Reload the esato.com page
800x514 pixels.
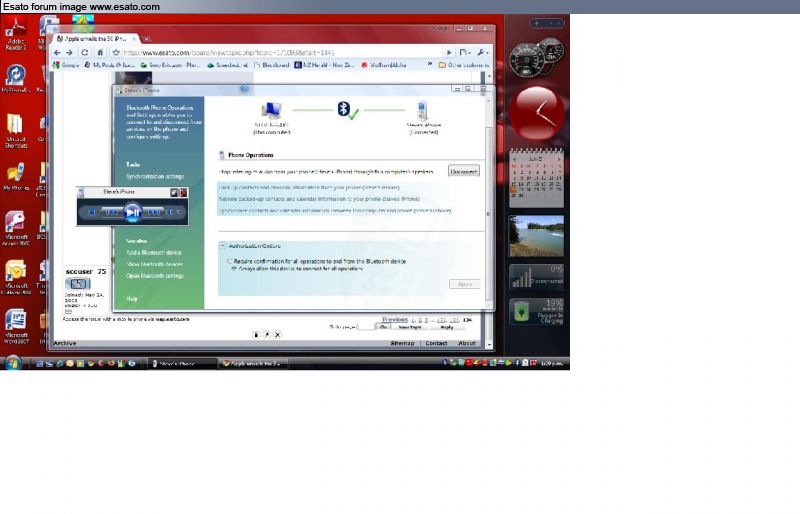coord(85,53)
